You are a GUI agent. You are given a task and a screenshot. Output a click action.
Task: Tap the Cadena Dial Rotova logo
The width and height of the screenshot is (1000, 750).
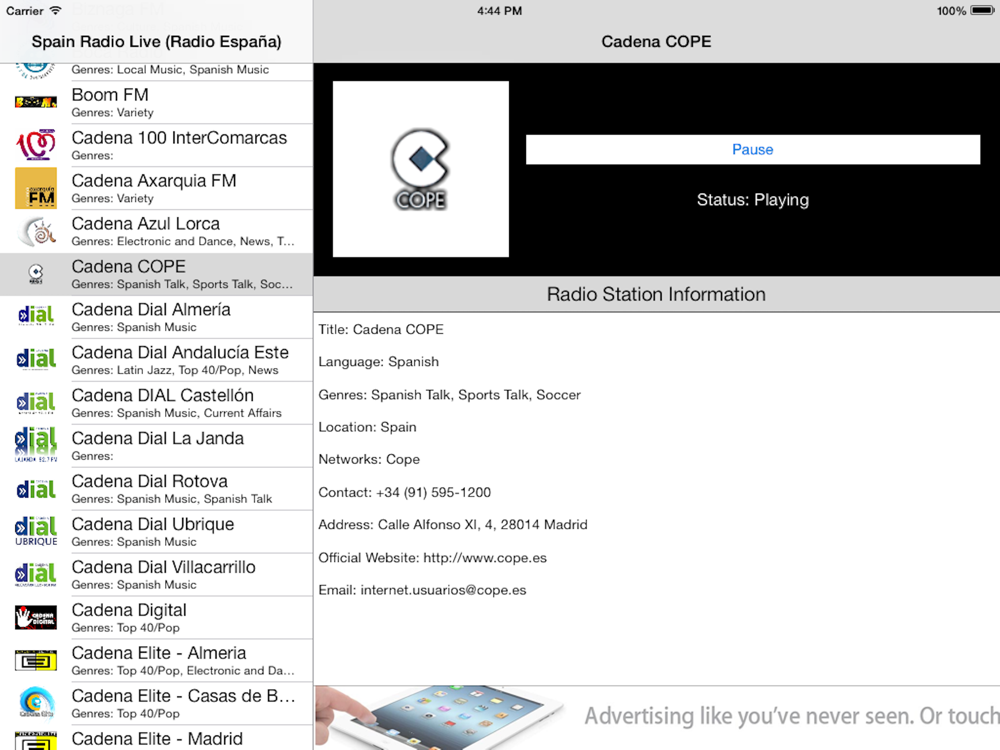tap(36, 489)
